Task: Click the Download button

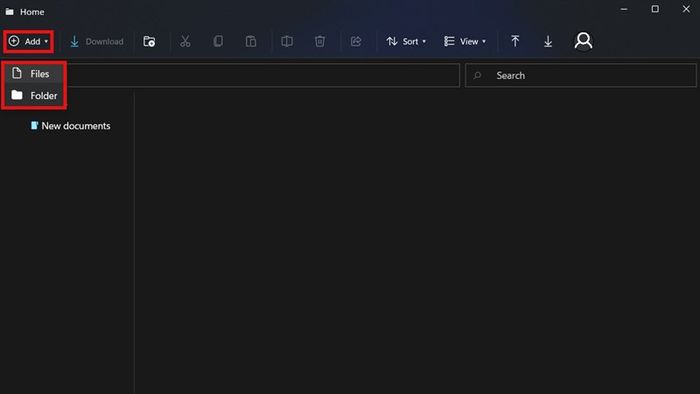Action: coord(96,41)
